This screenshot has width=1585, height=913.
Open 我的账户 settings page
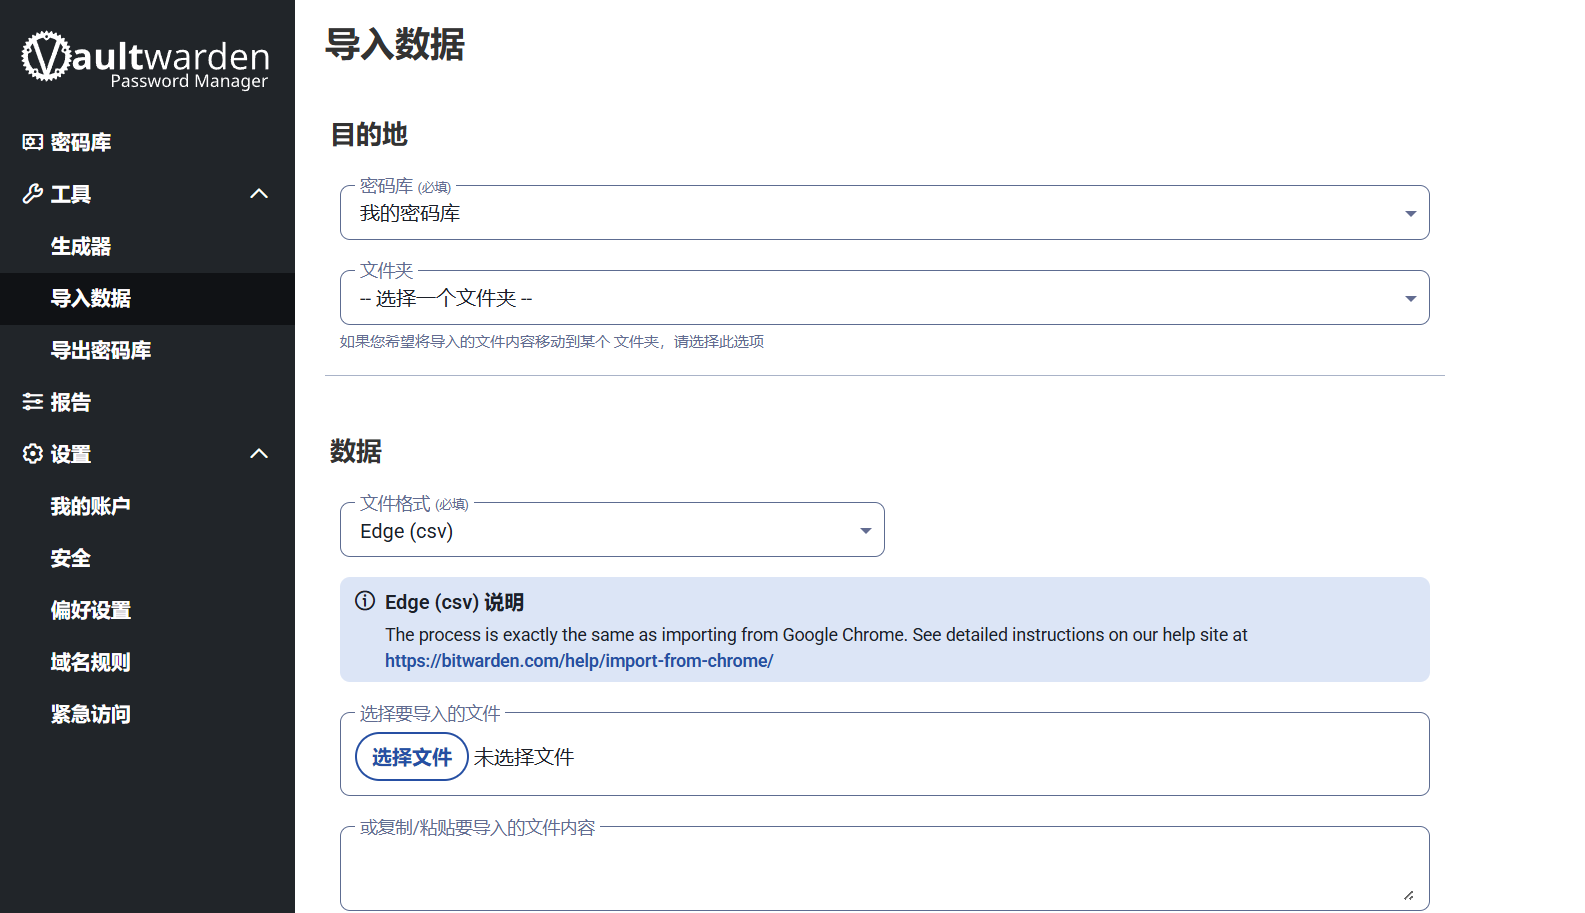tap(91, 506)
